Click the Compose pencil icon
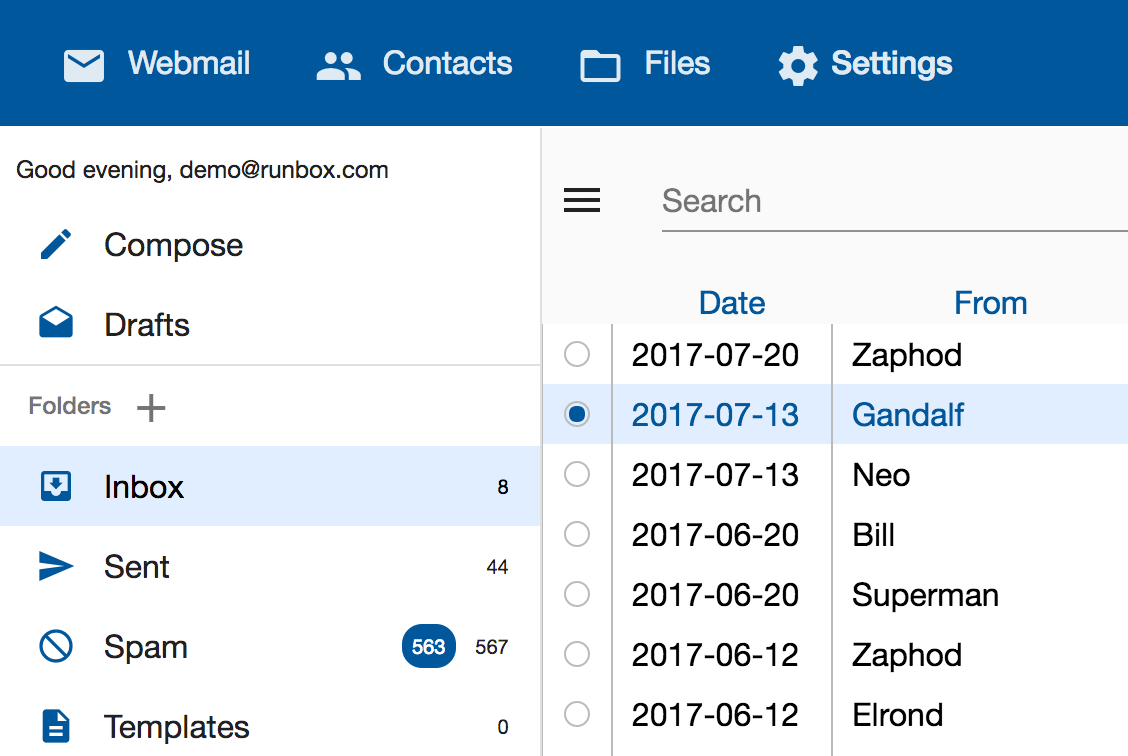Image resolution: width=1128 pixels, height=756 pixels. [57, 243]
